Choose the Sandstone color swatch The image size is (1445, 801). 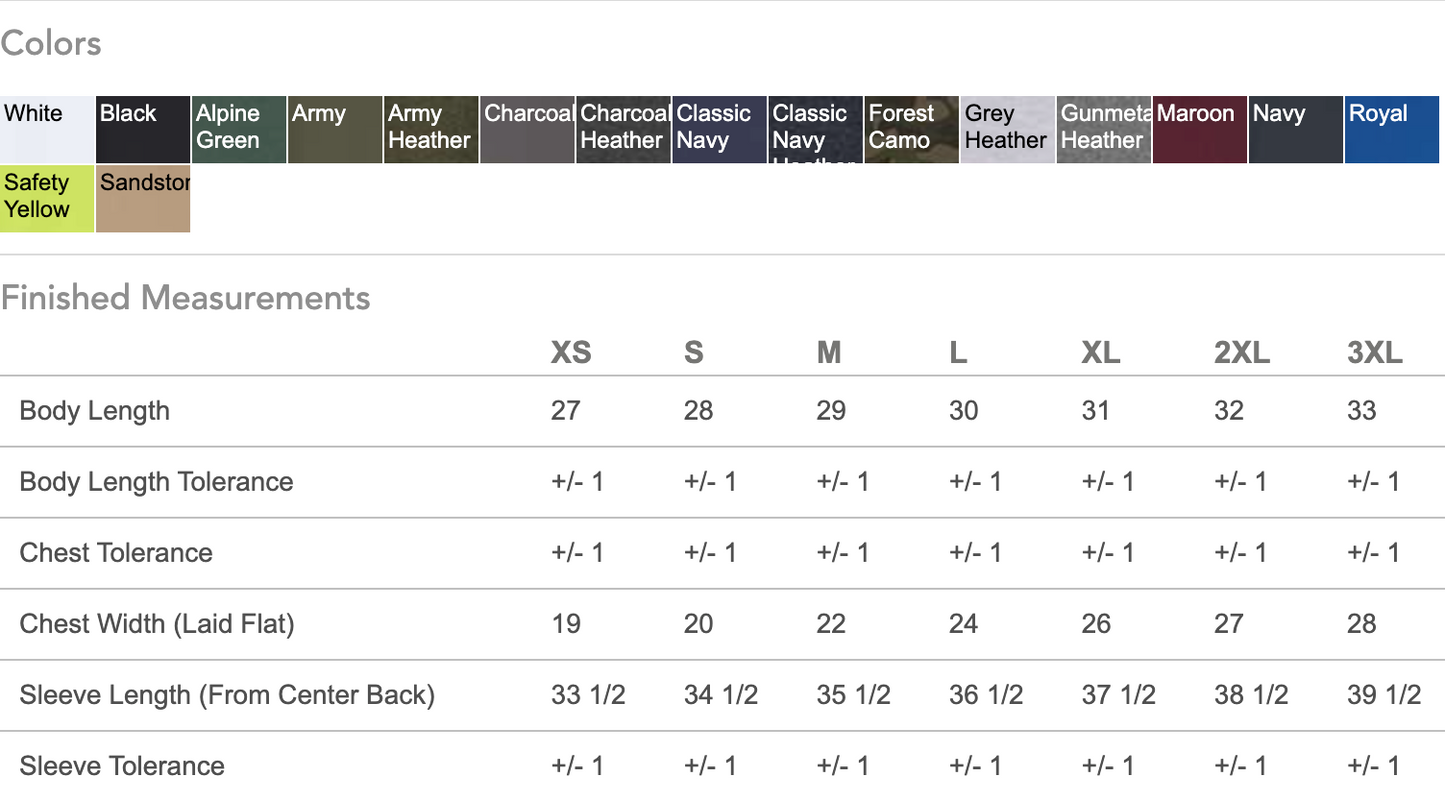pyautogui.click(x=143, y=199)
